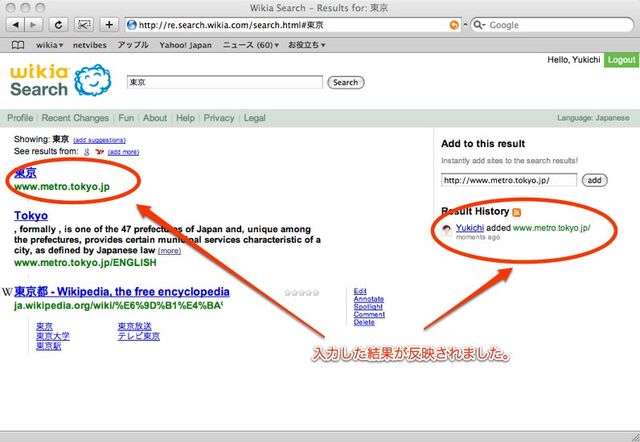This screenshot has height=442, width=640.
Task: Click Comment for the Wikipedia result
Action: click(369, 314)
